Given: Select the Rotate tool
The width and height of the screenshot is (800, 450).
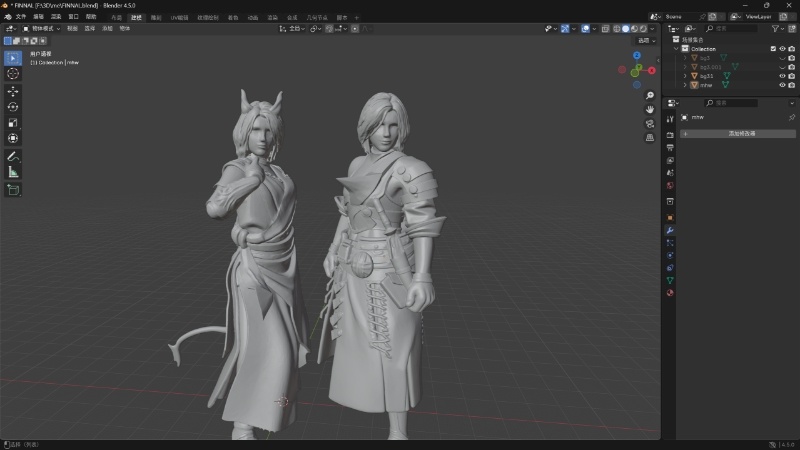Looking at the screenshot, I should [13, 107].
